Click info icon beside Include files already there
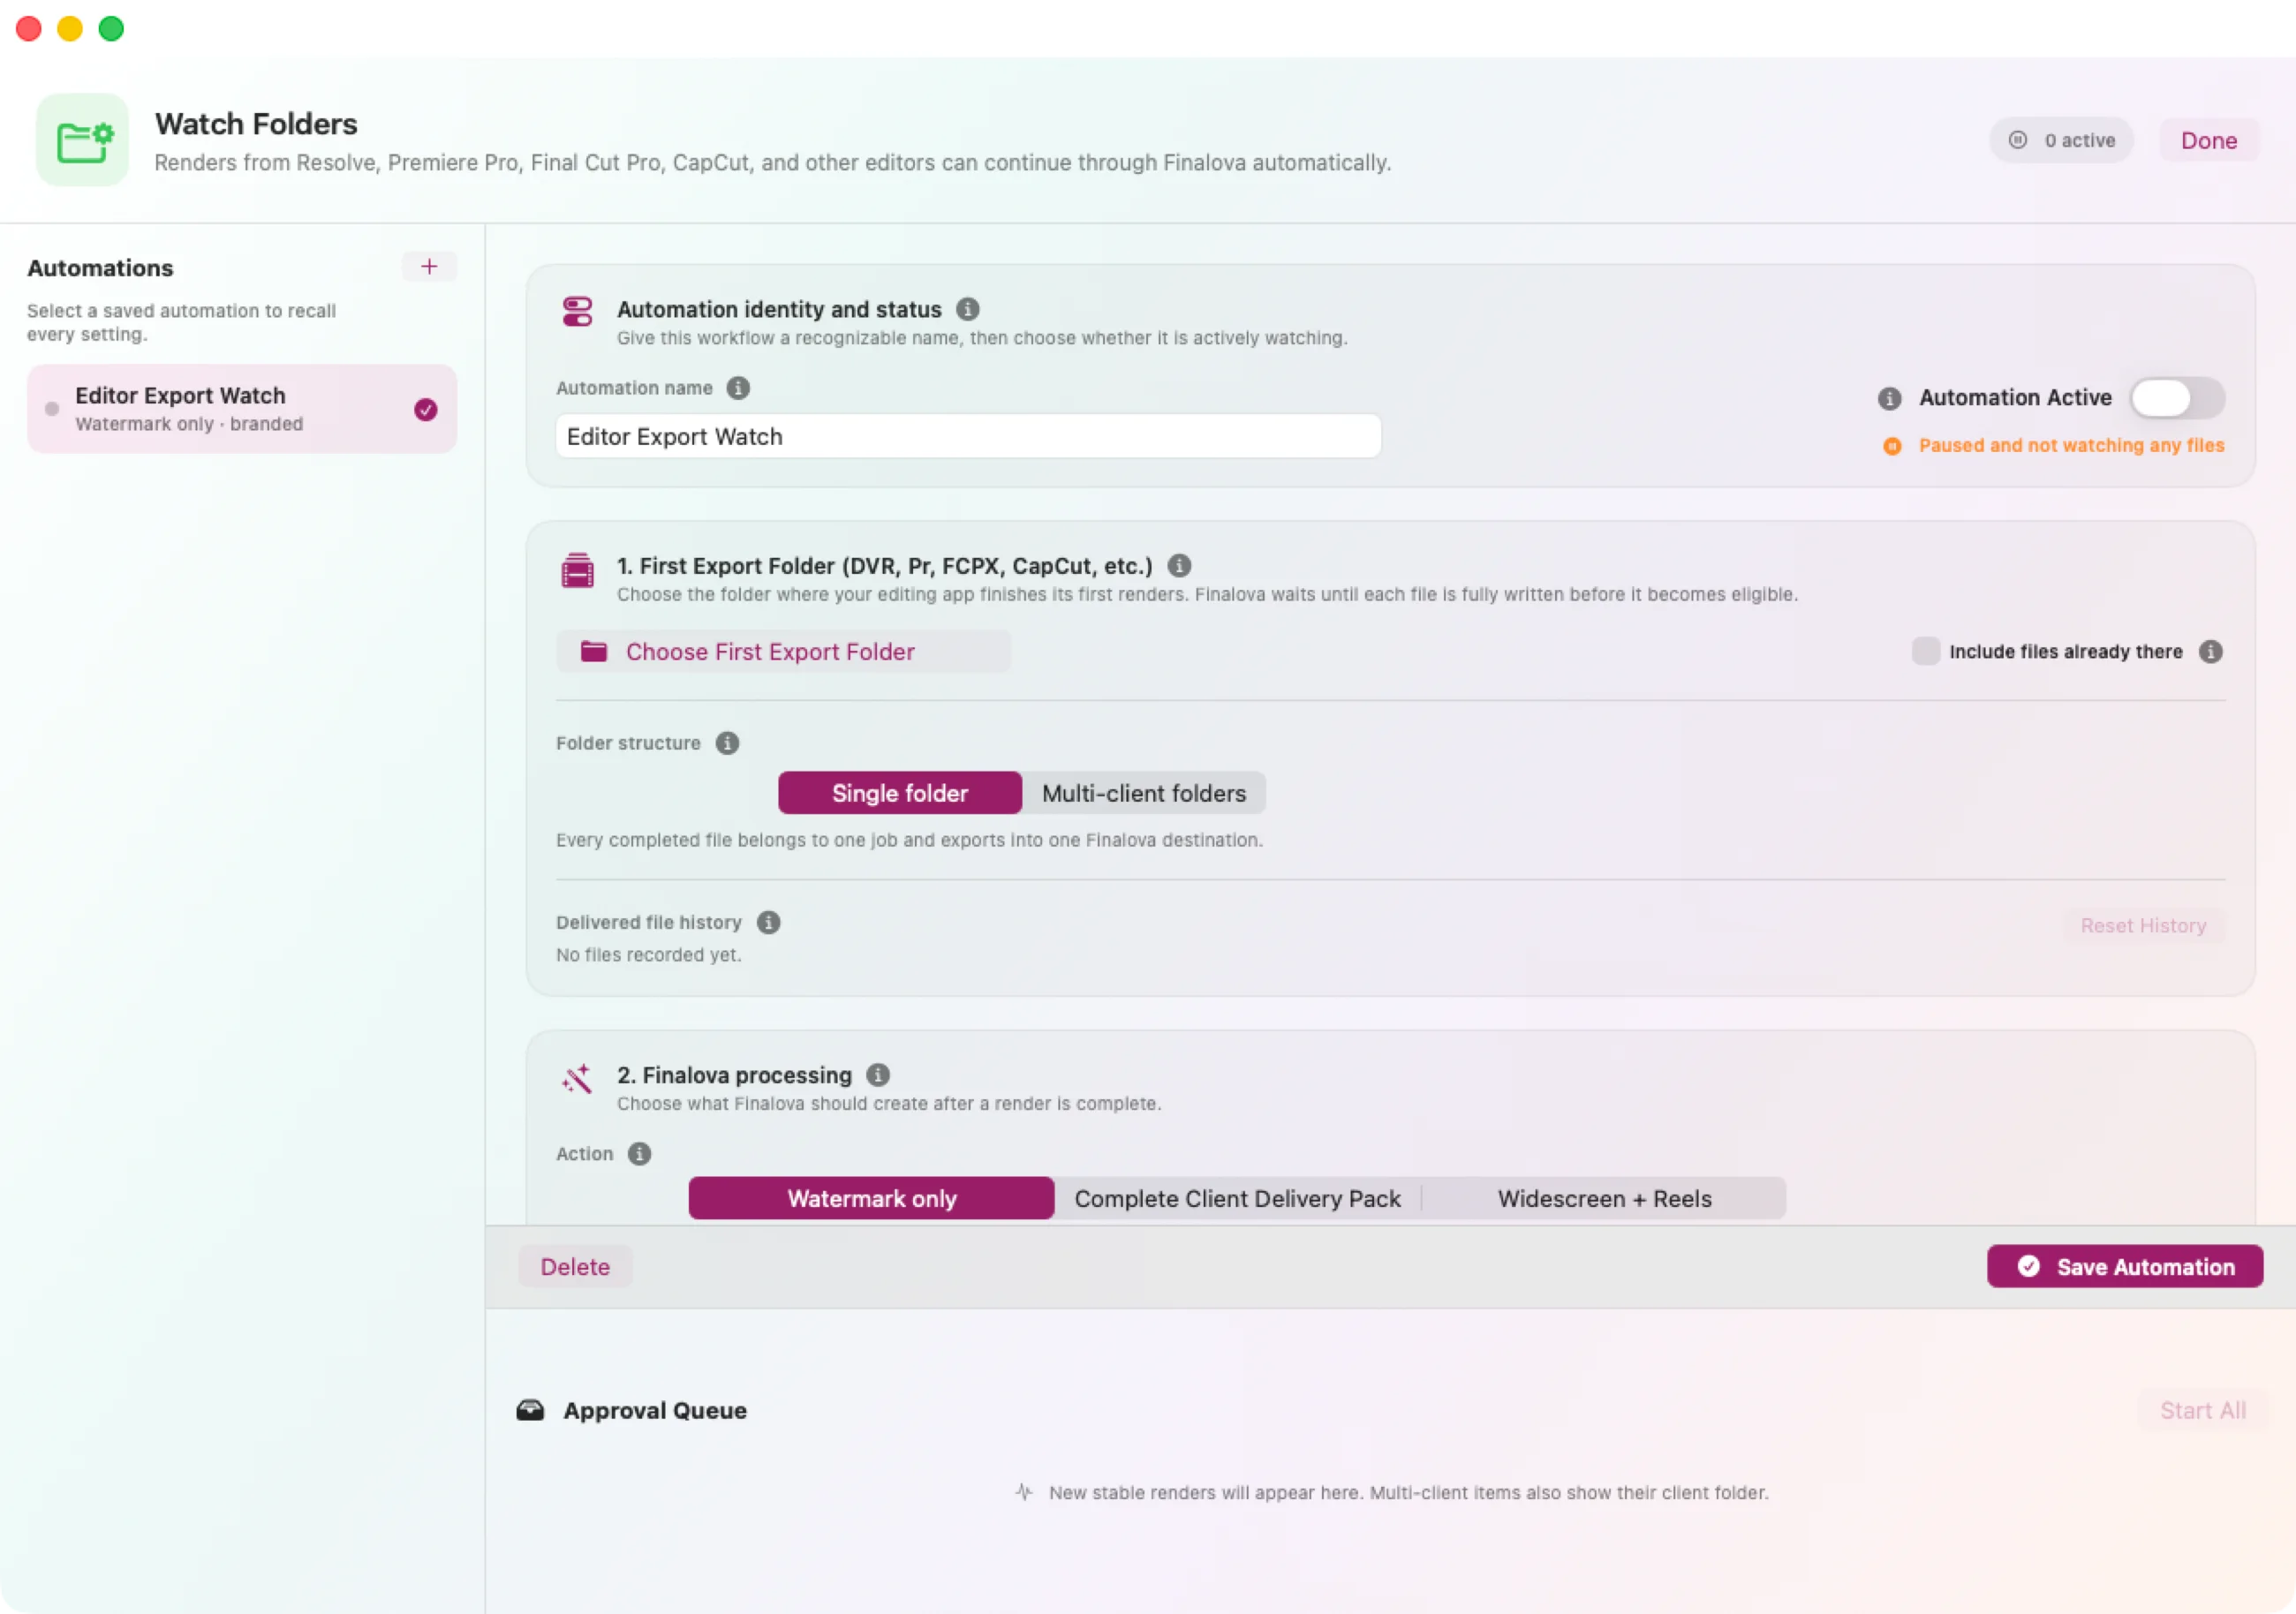 pos(2210,652)
